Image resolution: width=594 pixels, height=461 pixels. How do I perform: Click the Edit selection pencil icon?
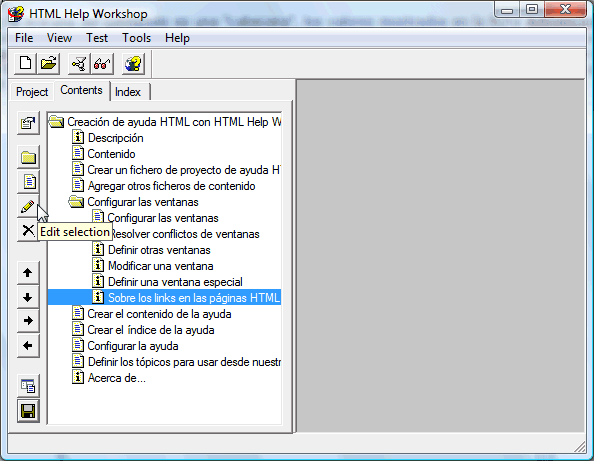point(28,206)
